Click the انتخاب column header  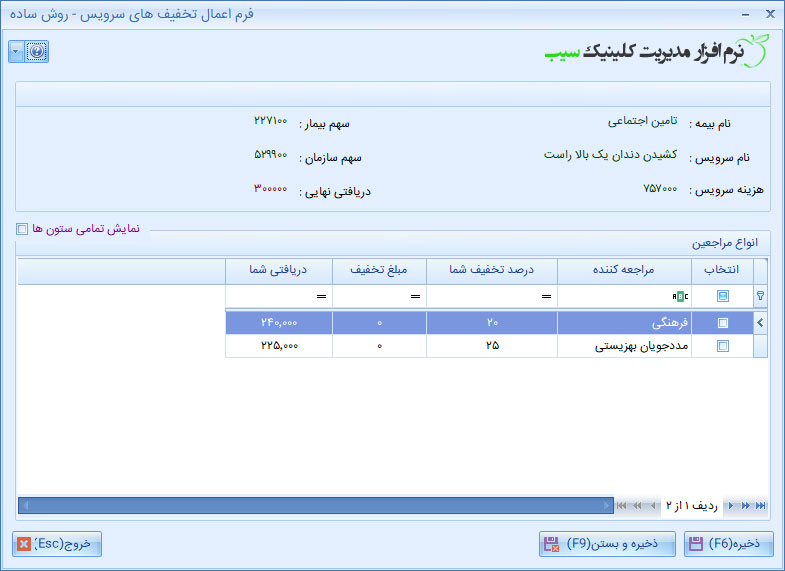tap(722, 271)
